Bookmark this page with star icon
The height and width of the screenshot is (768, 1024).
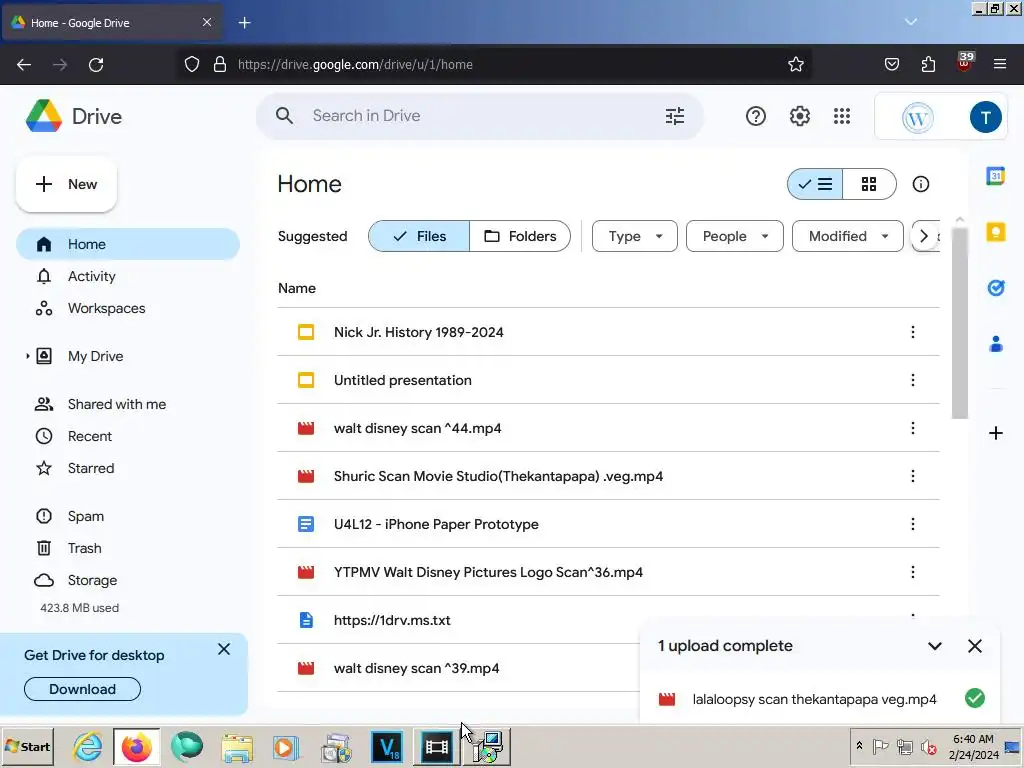click(x=795, y=64)
